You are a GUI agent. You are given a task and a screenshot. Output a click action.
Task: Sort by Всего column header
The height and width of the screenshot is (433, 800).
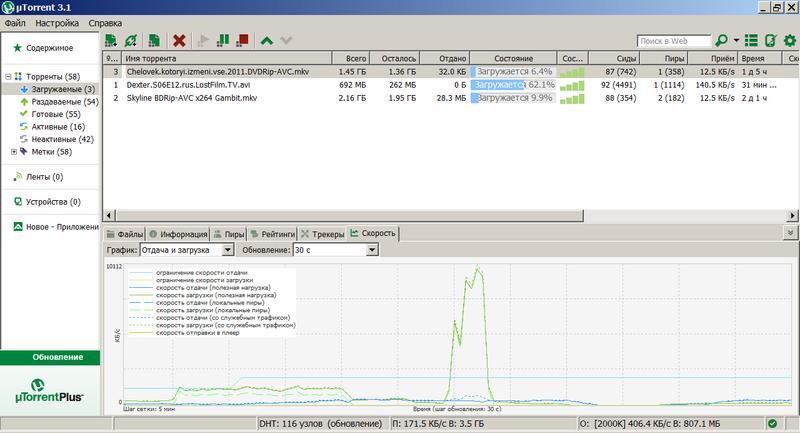351,58
